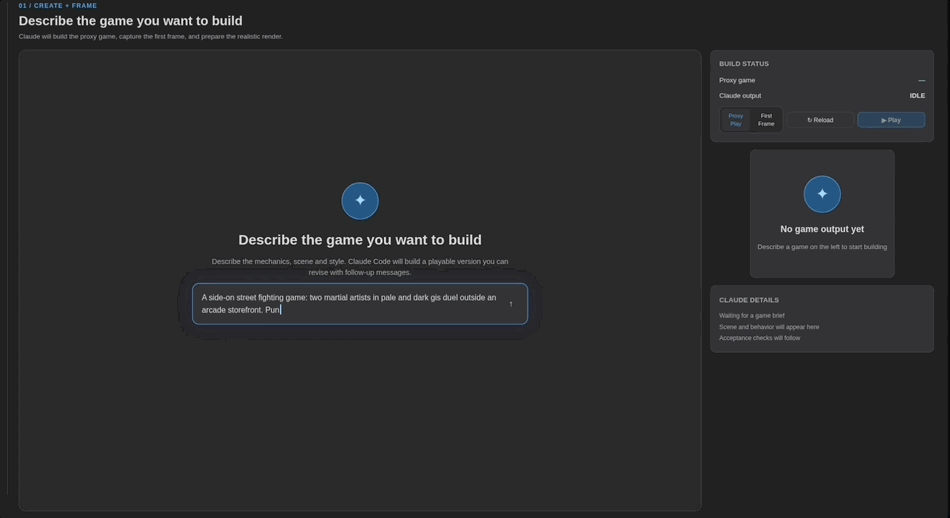Click the dash value beside Proxy game

click(x=921, y=81)
